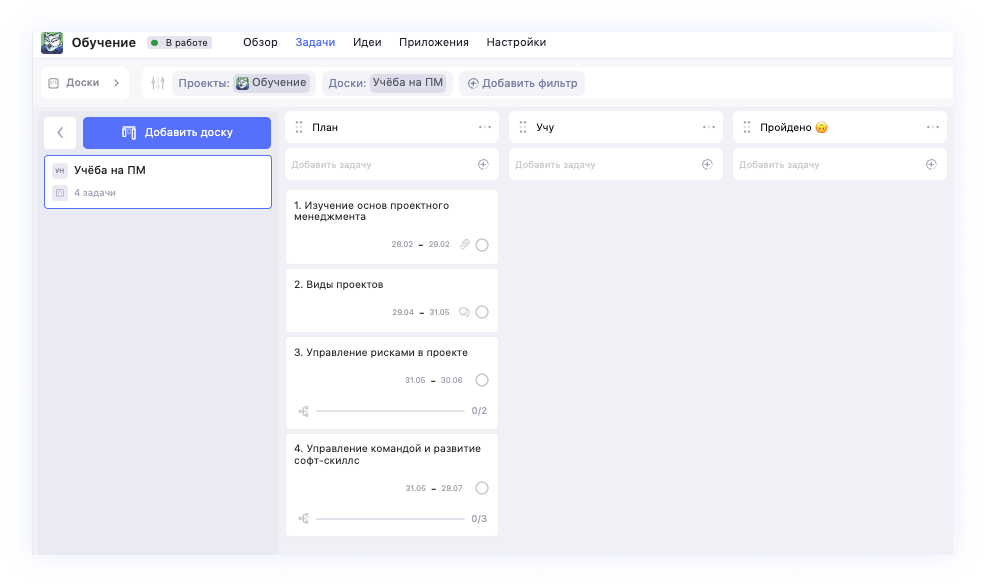Screen dimensions: 985x587
Task: Click the drag handle of 'План' column
Action: [299, 127]
